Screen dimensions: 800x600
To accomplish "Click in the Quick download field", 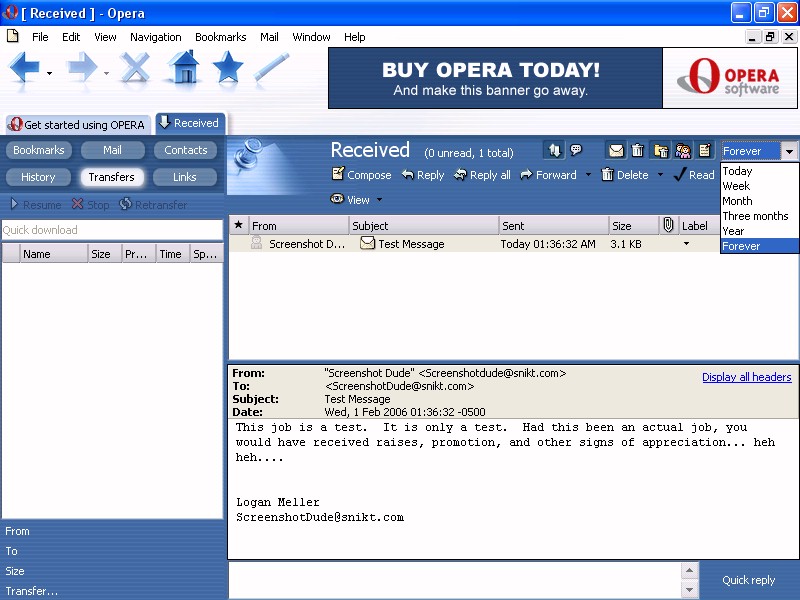I will click(112, 230).
